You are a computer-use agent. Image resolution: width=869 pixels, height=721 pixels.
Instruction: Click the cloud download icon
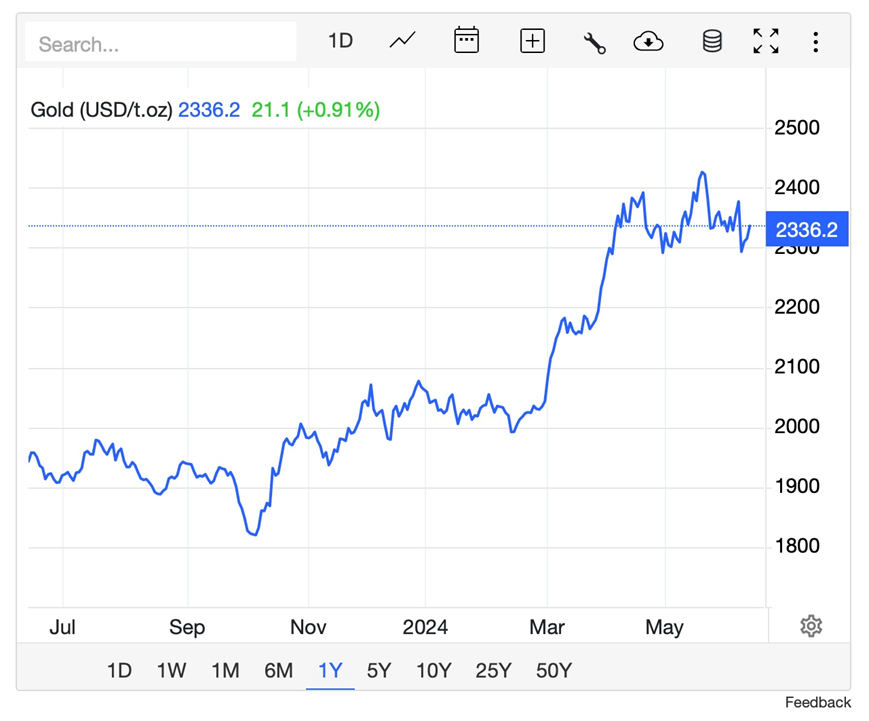coord(649,41)
